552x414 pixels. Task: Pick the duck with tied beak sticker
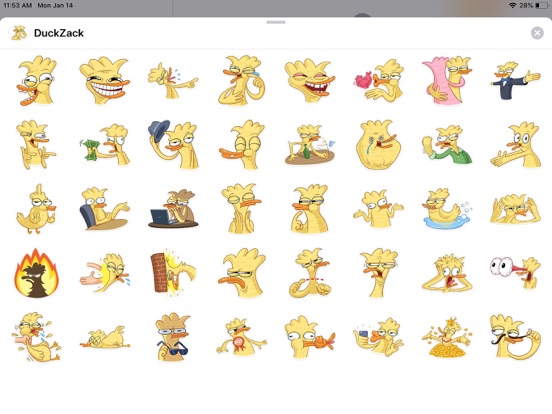pos(310,337)
